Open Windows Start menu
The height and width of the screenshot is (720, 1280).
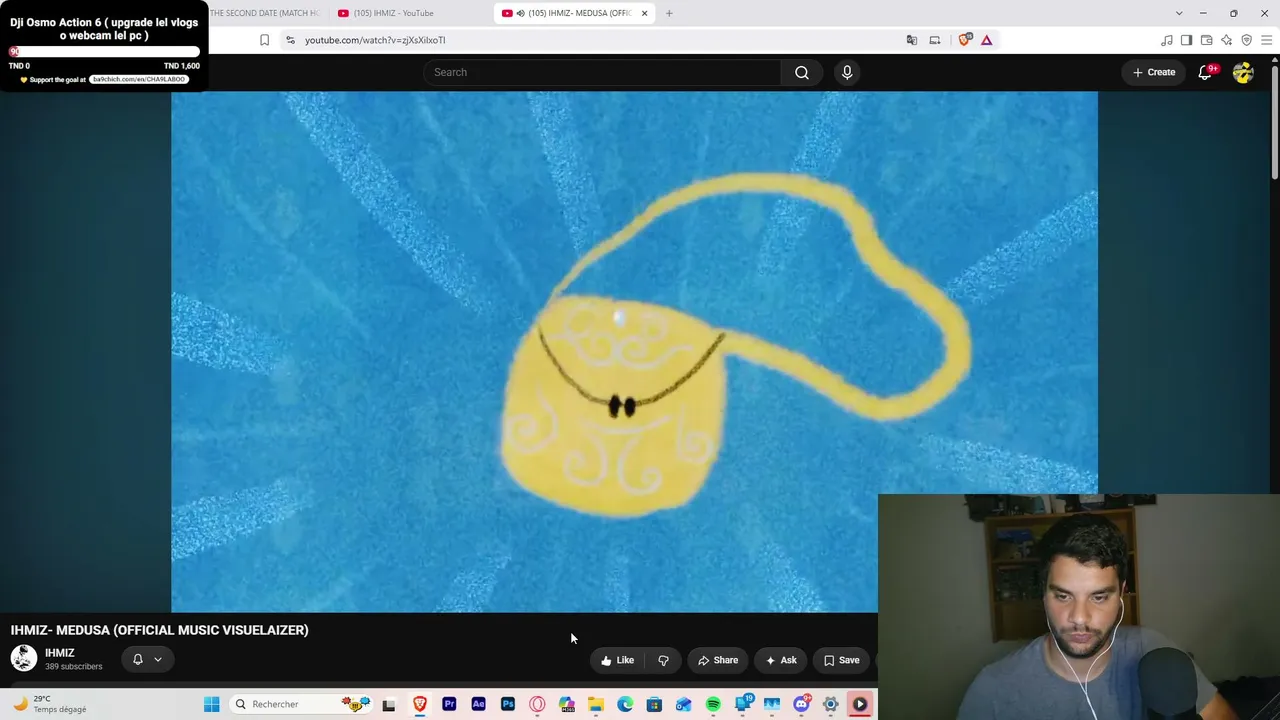point(212,704)
